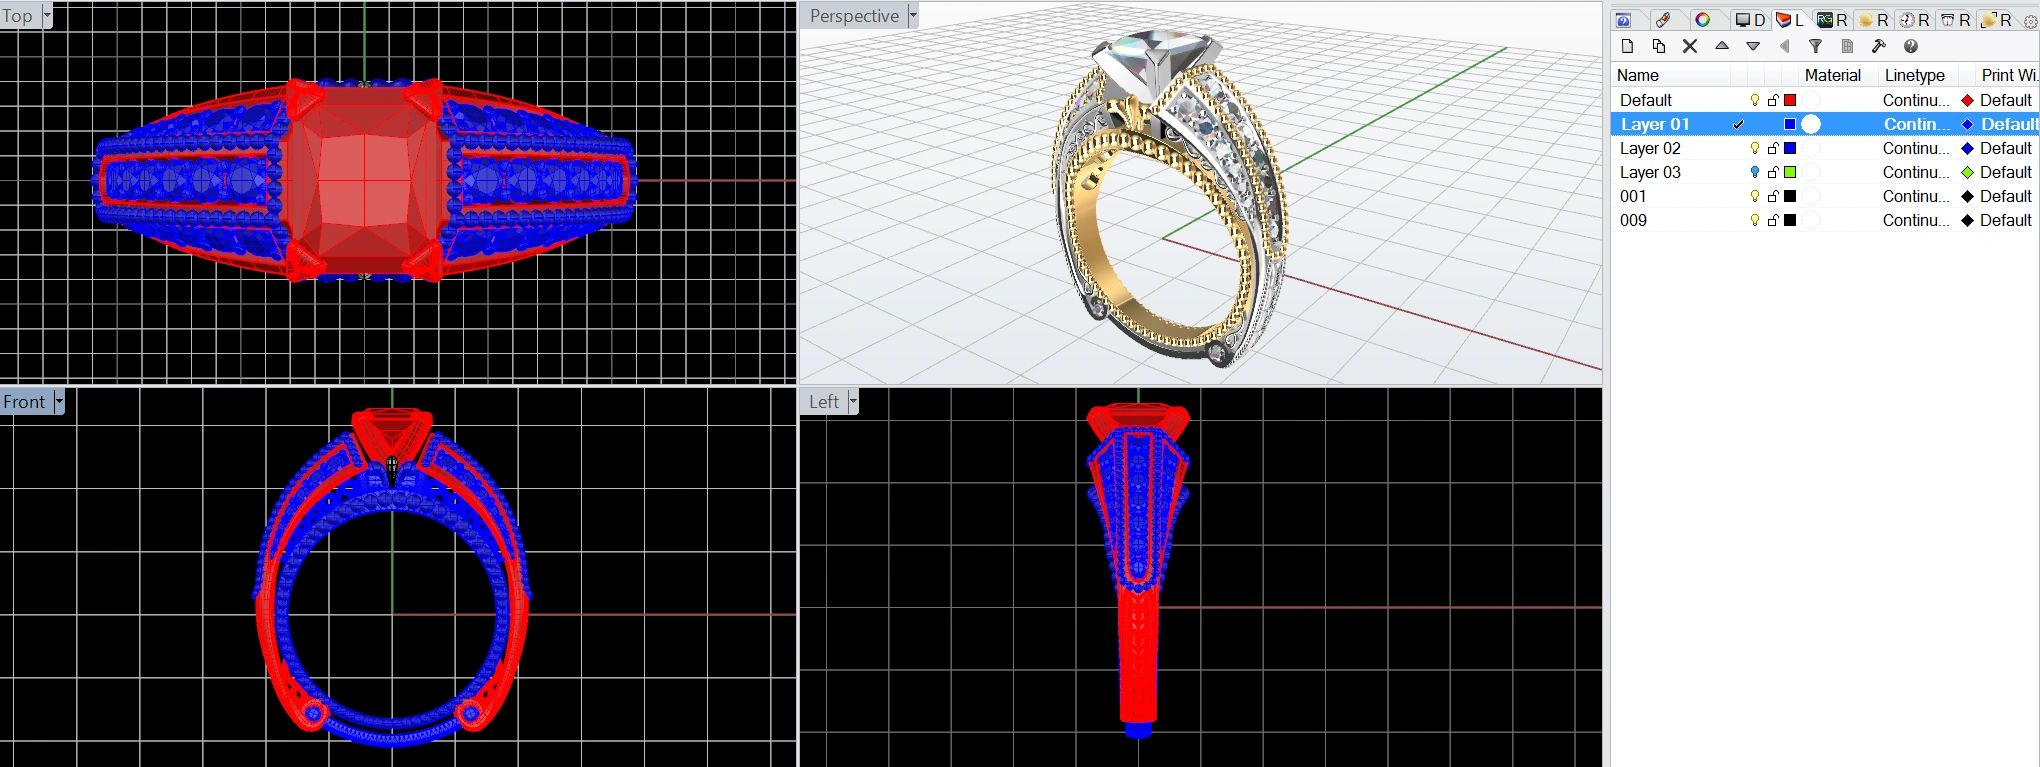Open the color wheel panel tab
2040x767 pixels.
[x=1702, y=20]
